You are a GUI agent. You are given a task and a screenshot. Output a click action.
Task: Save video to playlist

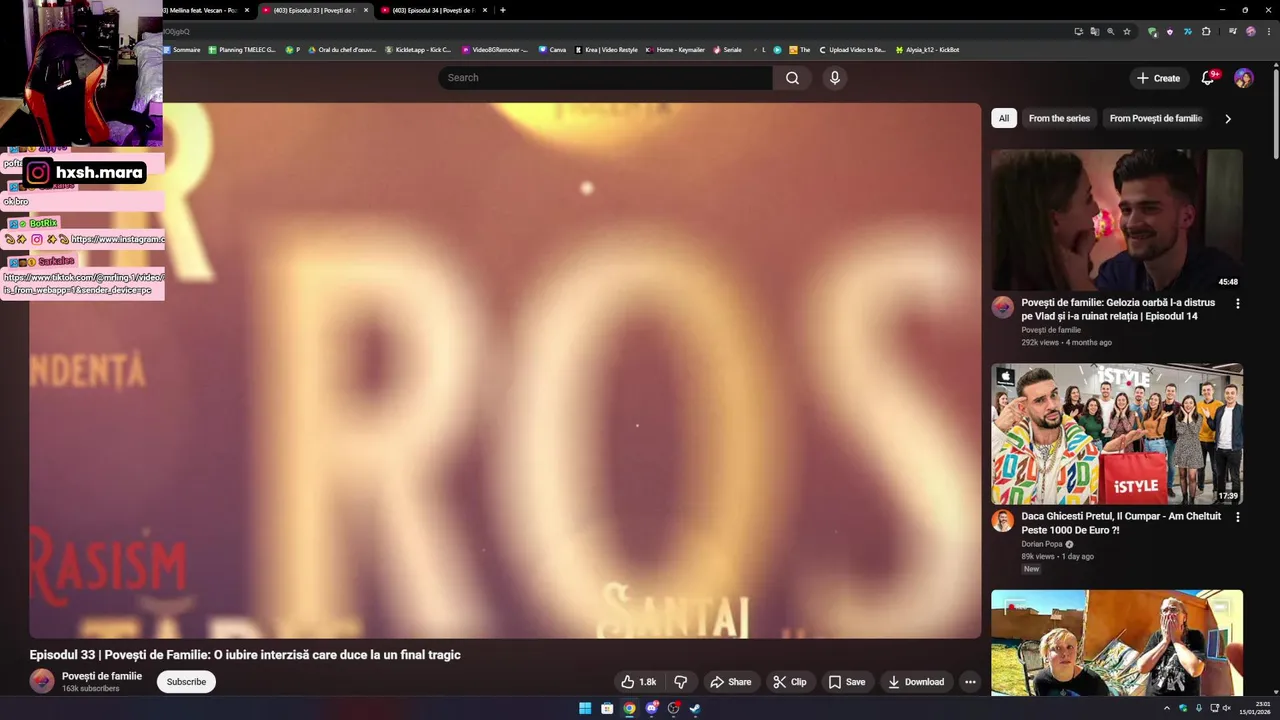pos(847,682)
